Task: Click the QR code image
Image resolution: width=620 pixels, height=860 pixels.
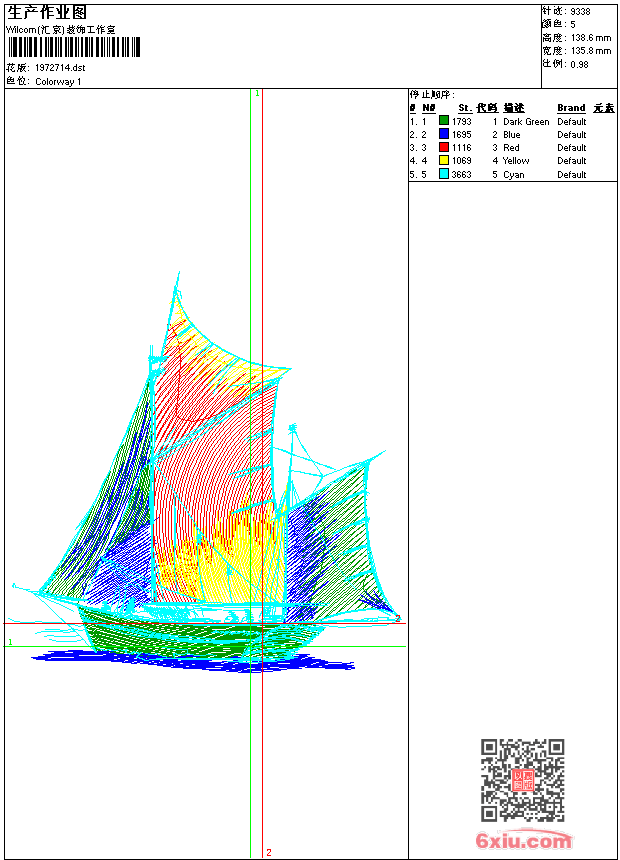Action: tap(522, 780)
